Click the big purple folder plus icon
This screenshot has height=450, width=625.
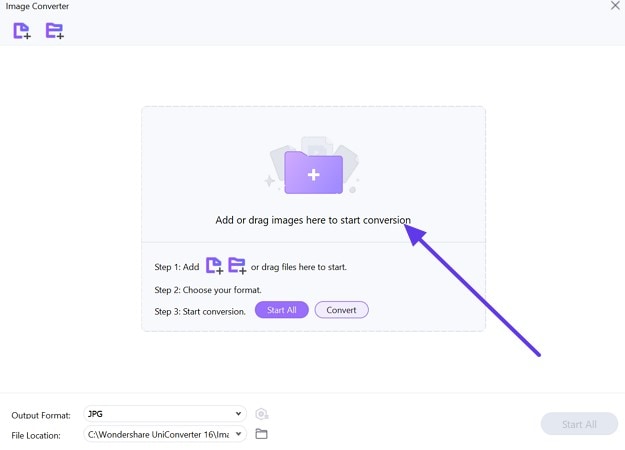[x=313, y=172]
